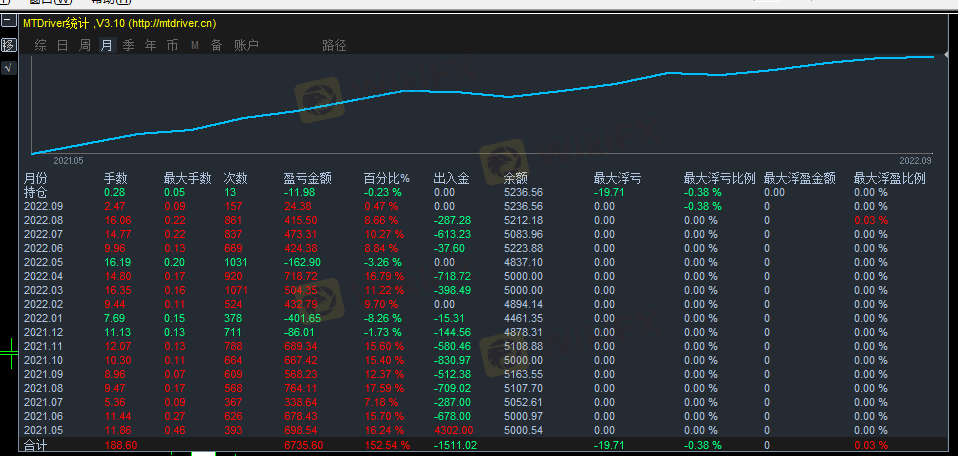Switch to the 日 daily tab
This screenshot has width=958, height=456.
62,45
